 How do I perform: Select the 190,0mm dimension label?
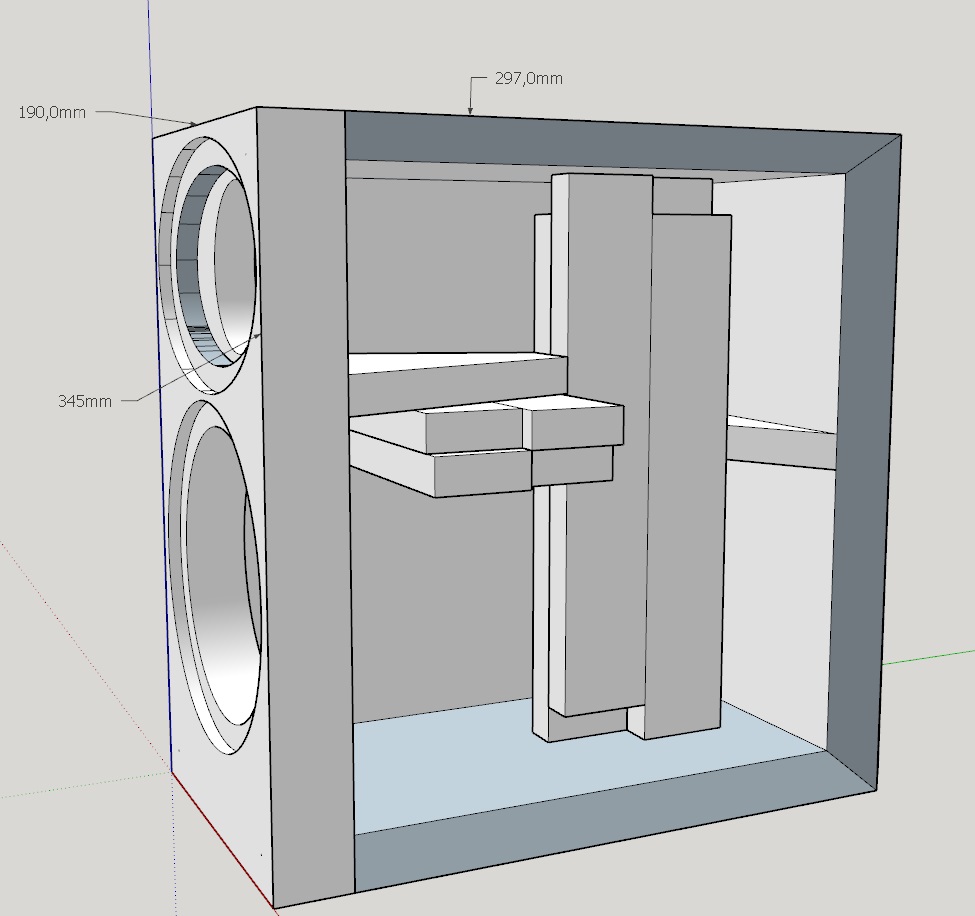(52, 113)
